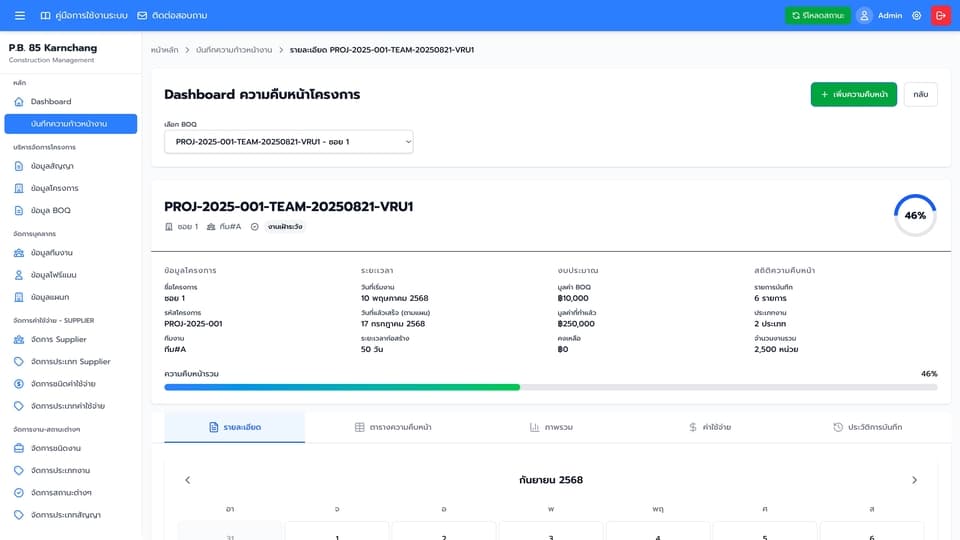Click the Dashboard home icon in sidebar
The height and width of the screenshot is (540, 960).
(19, 102)
